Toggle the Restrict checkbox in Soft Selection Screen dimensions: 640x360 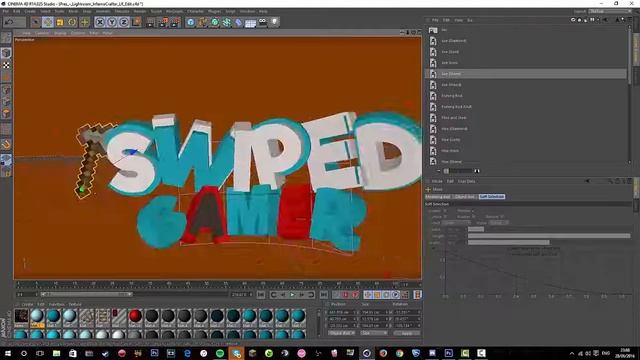click(x=502, y=216)
